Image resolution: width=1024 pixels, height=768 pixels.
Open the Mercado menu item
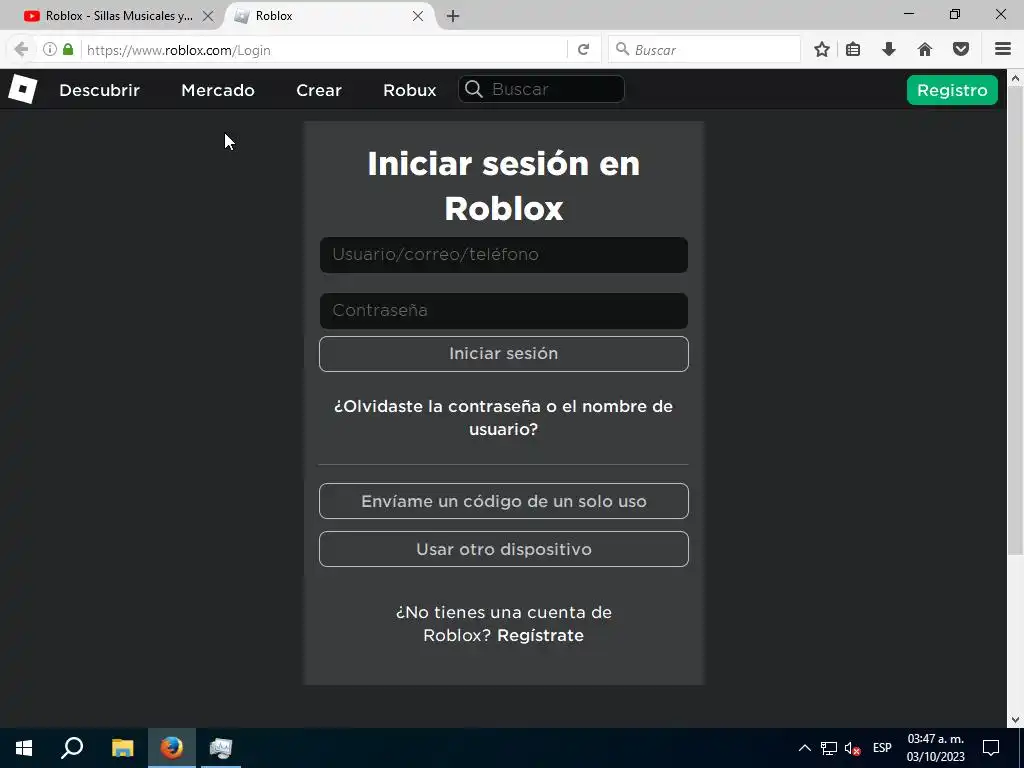click(x=218, y=90)
